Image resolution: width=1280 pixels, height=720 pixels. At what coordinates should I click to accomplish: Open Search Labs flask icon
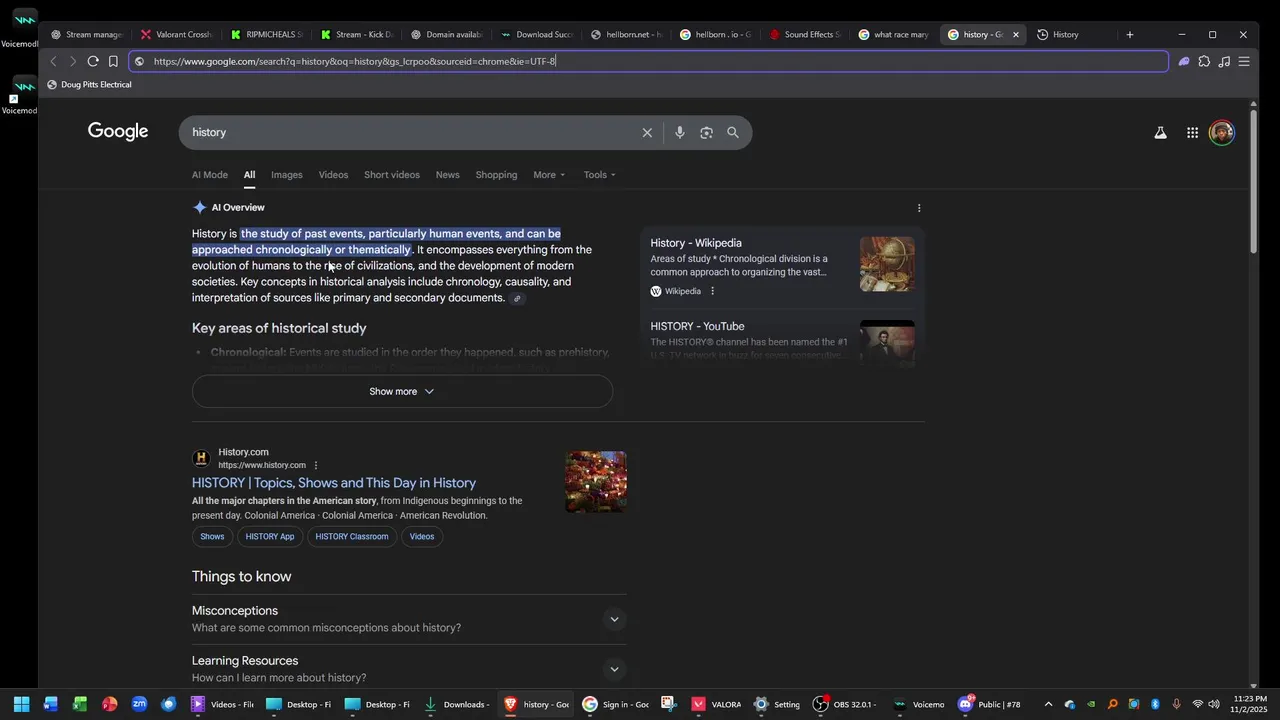pyautogui.click(x=1160, y=132)
